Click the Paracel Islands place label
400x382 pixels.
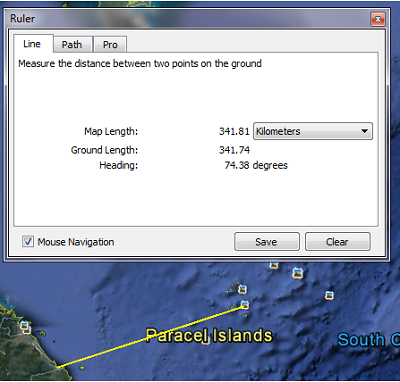coord(209,335)
